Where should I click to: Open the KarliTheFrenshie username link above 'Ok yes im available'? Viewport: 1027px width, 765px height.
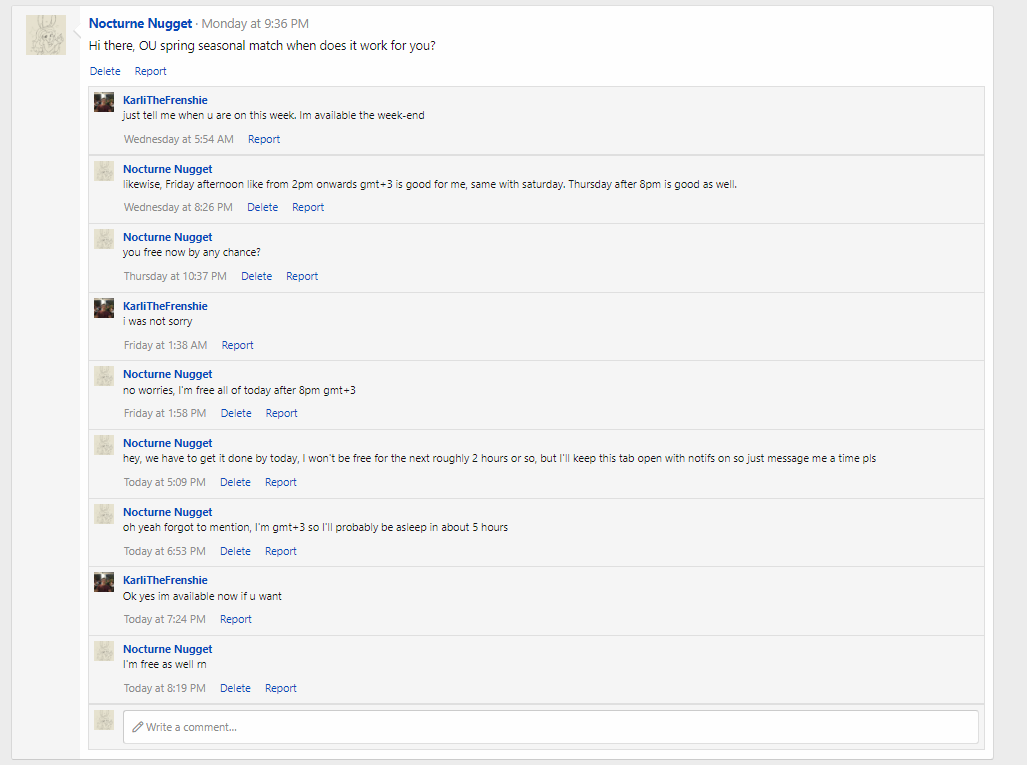click(165, 580)
